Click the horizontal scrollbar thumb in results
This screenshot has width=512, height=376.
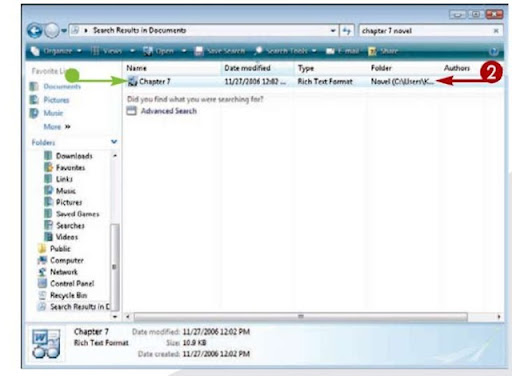coord(300,316)
